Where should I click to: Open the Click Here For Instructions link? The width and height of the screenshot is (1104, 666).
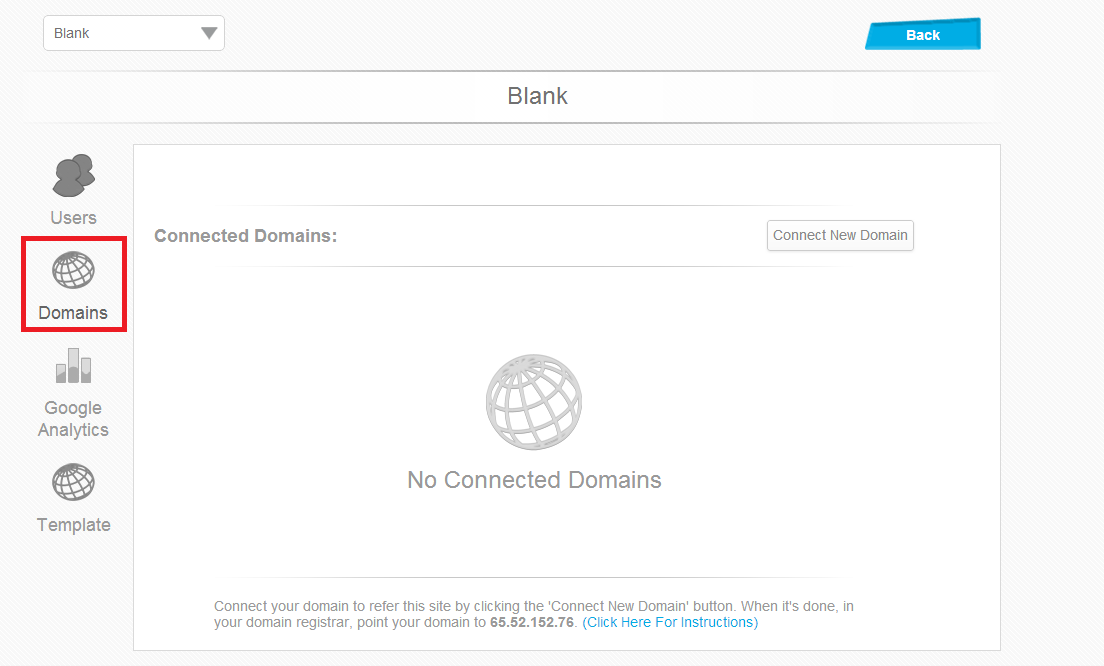[670, 622]
